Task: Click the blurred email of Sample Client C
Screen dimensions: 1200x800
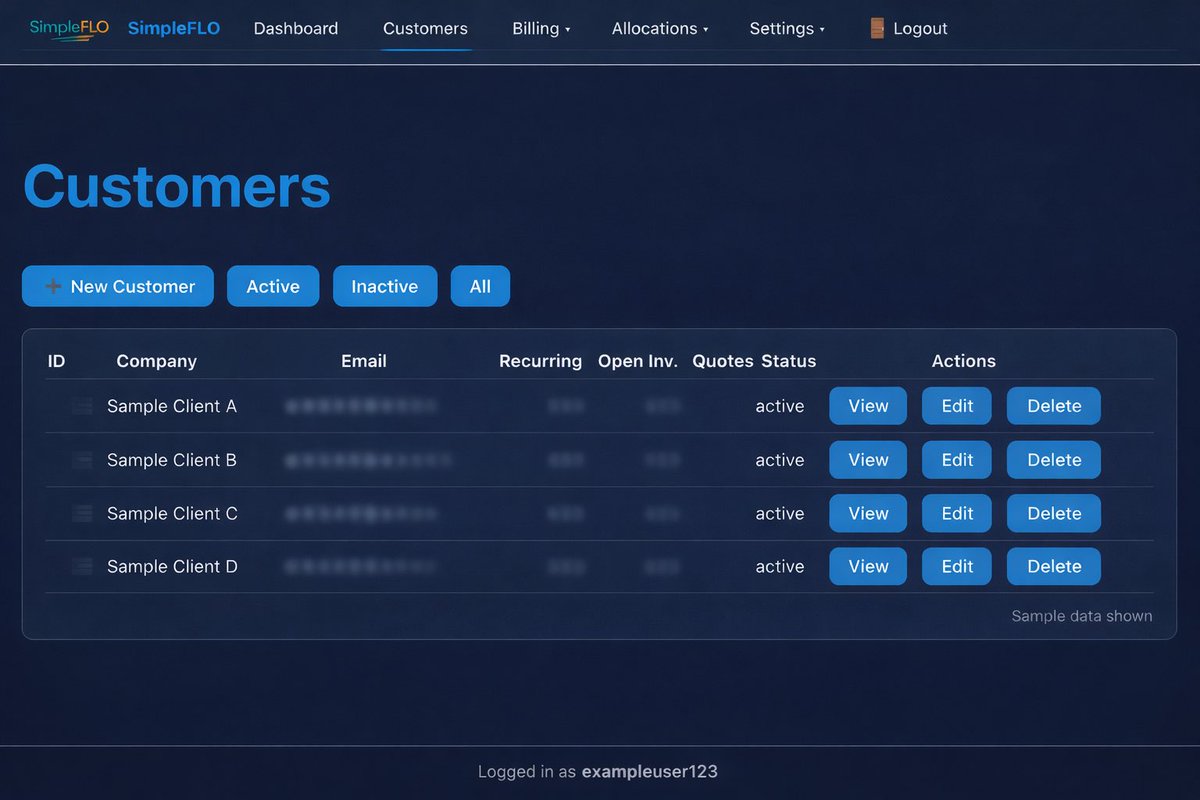Action: click(x=361, y=513)
